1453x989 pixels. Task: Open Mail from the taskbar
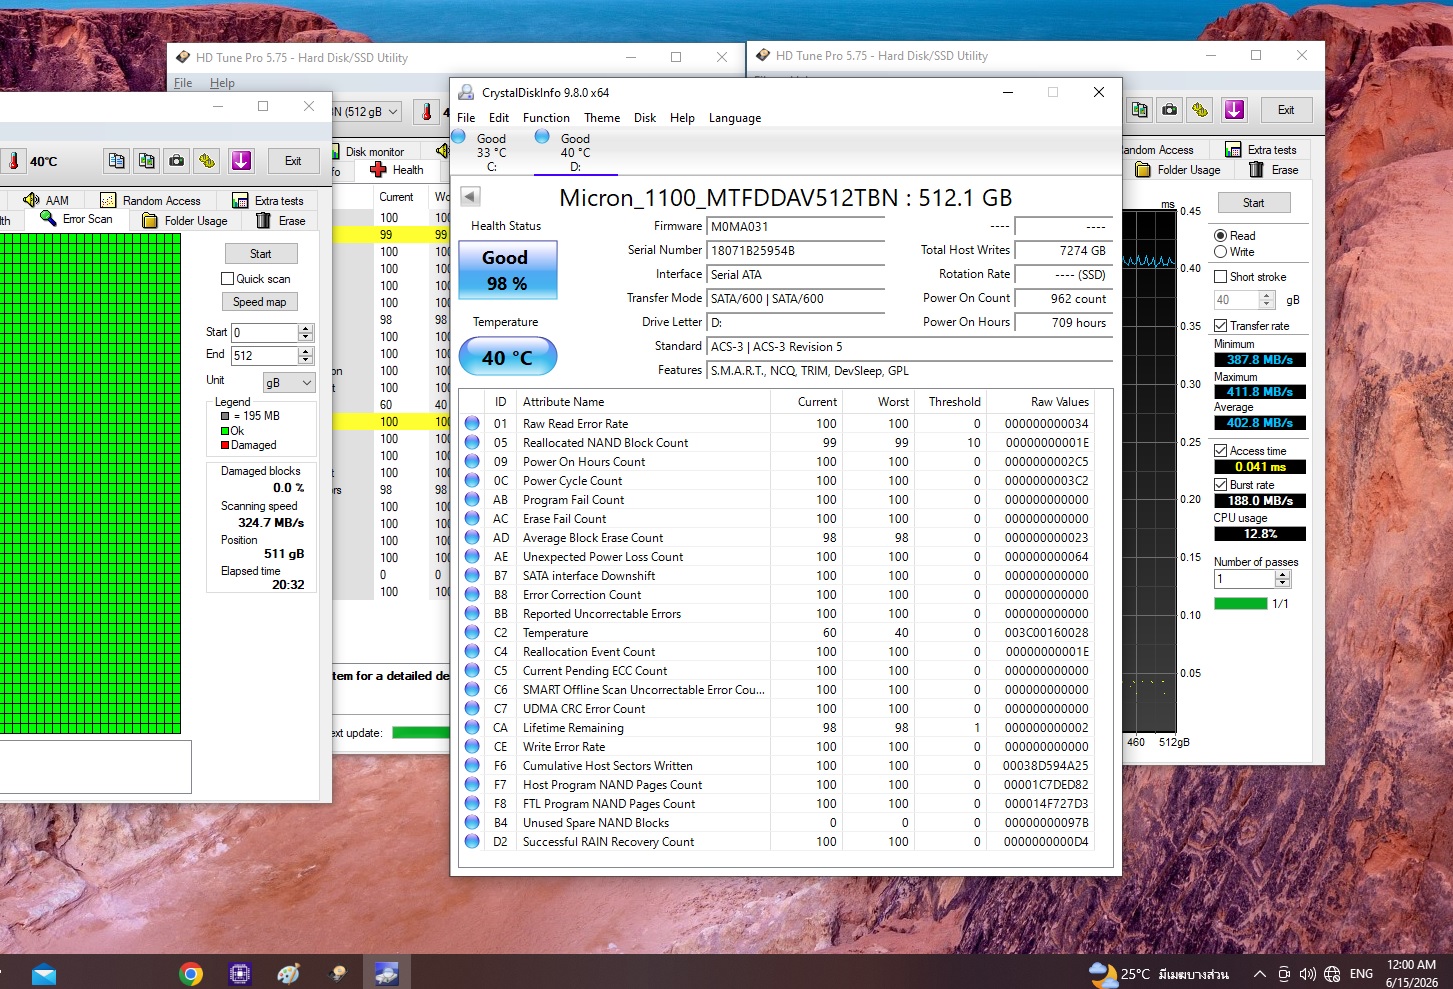44,973
